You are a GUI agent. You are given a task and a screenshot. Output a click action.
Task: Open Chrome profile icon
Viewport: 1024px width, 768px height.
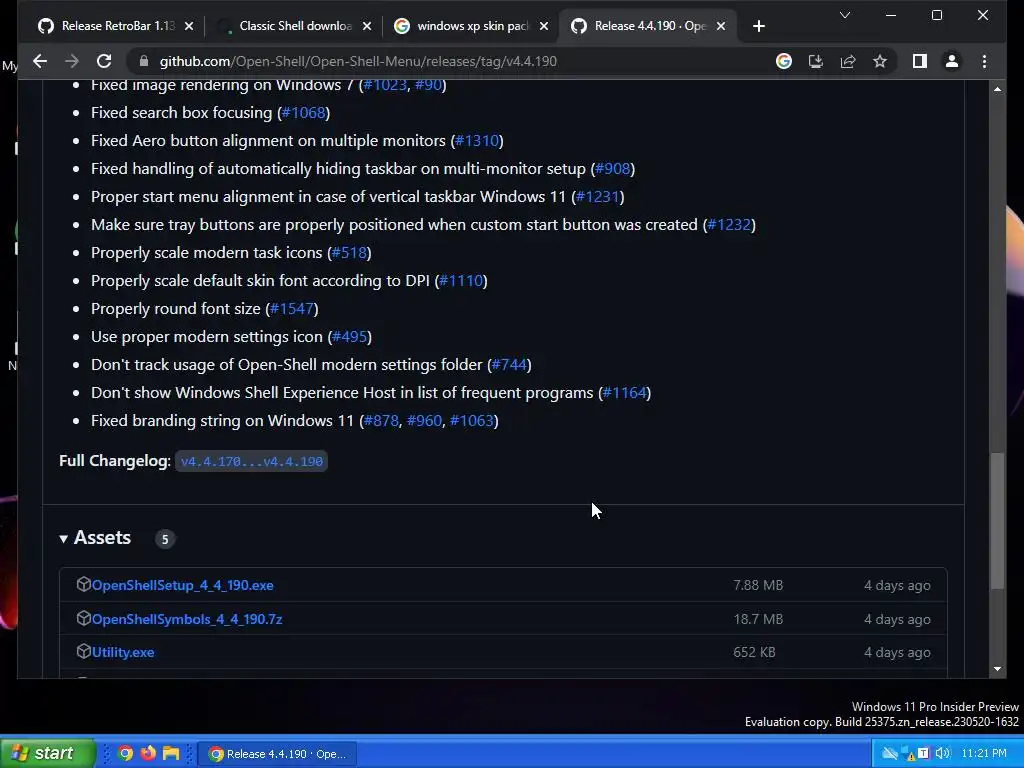952,61
